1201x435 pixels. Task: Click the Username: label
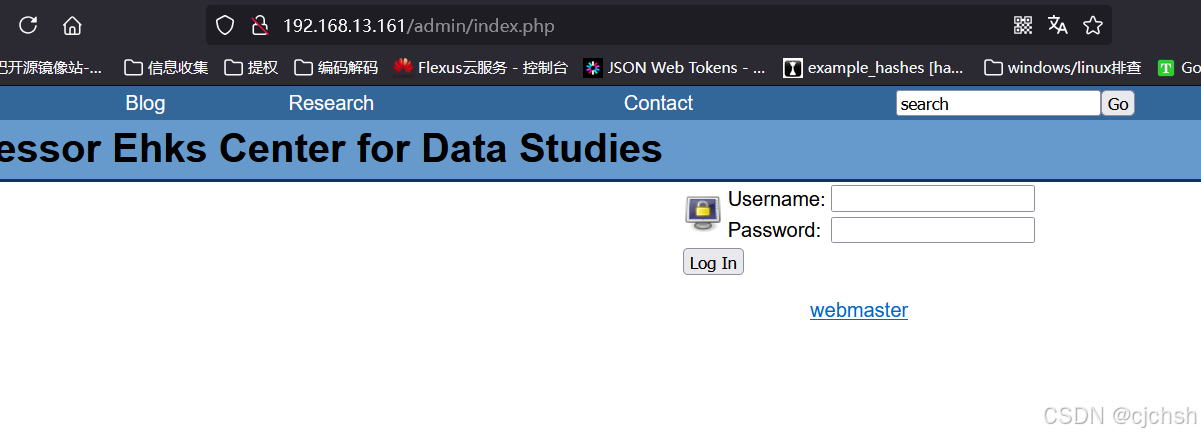click(x=776, y=198)
